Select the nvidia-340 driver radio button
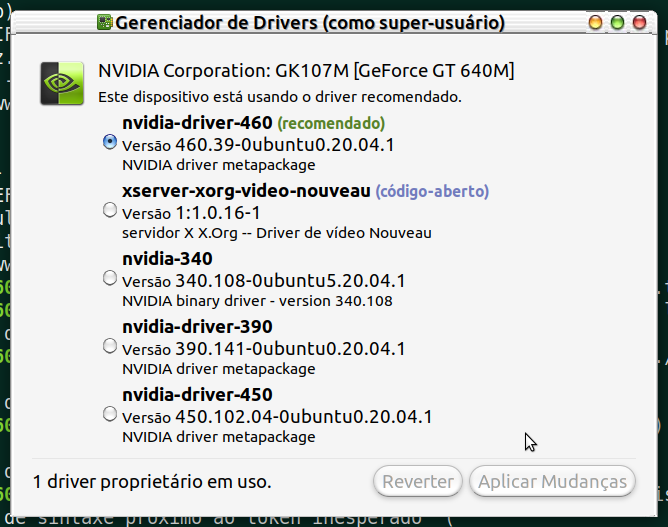Viewport: 668px width, 527px height. tap(110, 278)
